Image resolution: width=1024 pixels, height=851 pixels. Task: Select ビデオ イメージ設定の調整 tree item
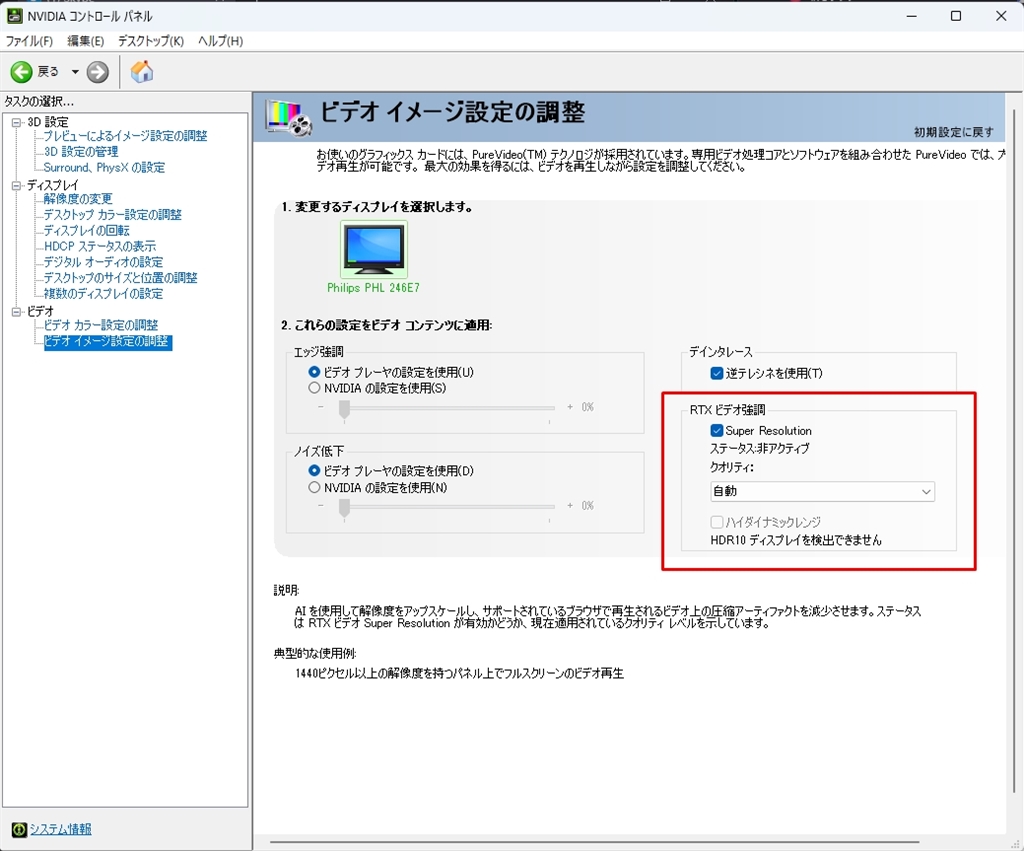108,342
